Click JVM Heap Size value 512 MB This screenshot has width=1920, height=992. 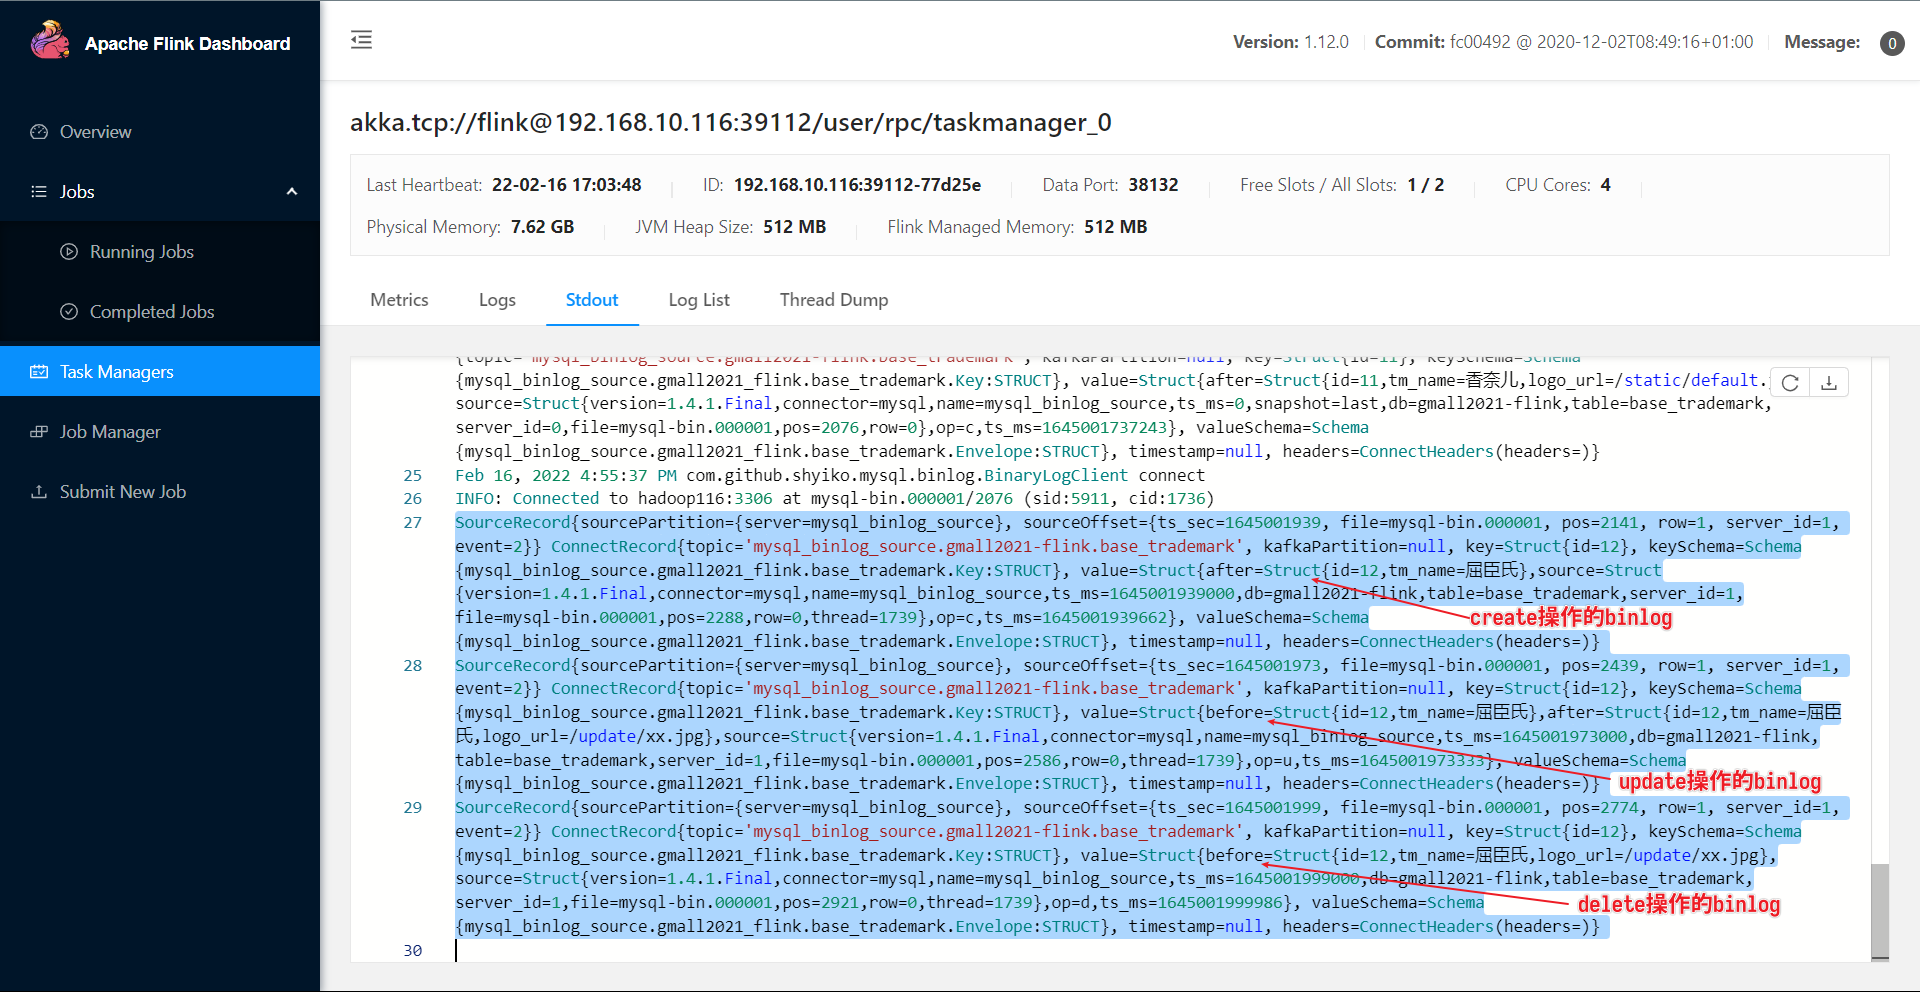coord(794,227)
